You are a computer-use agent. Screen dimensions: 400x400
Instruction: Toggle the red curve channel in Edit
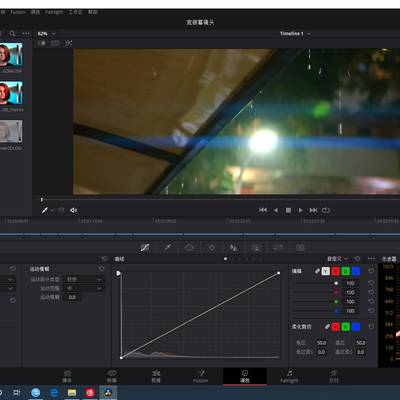click(336, 271)
